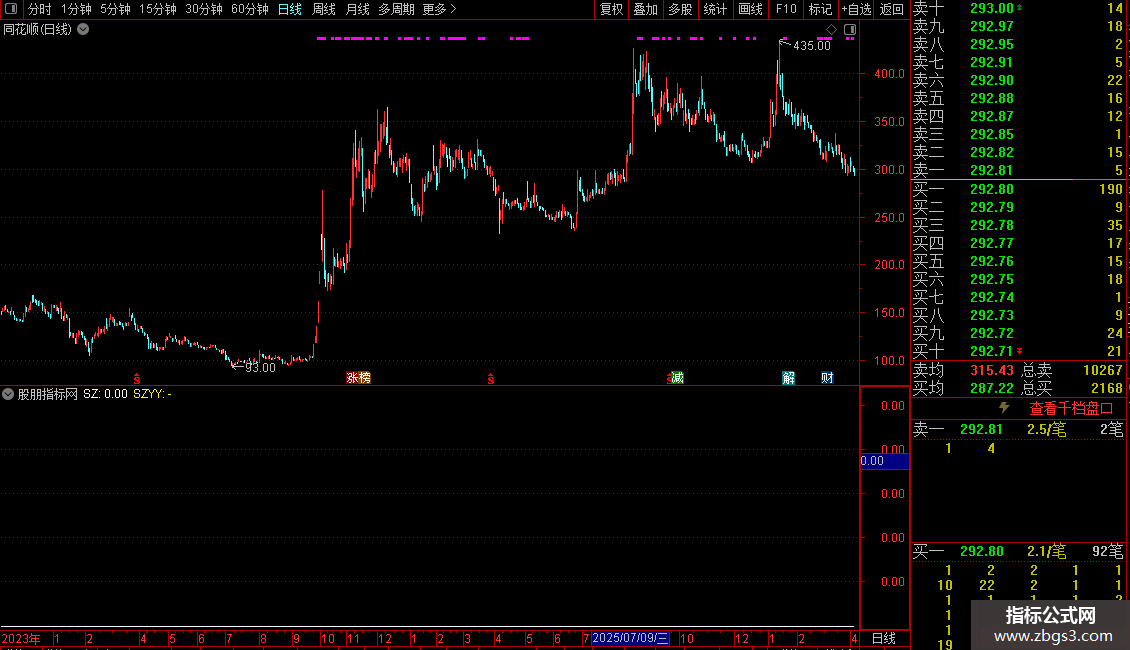Select the 60分钟 period
1130x650 pixels.
(250, 9)
